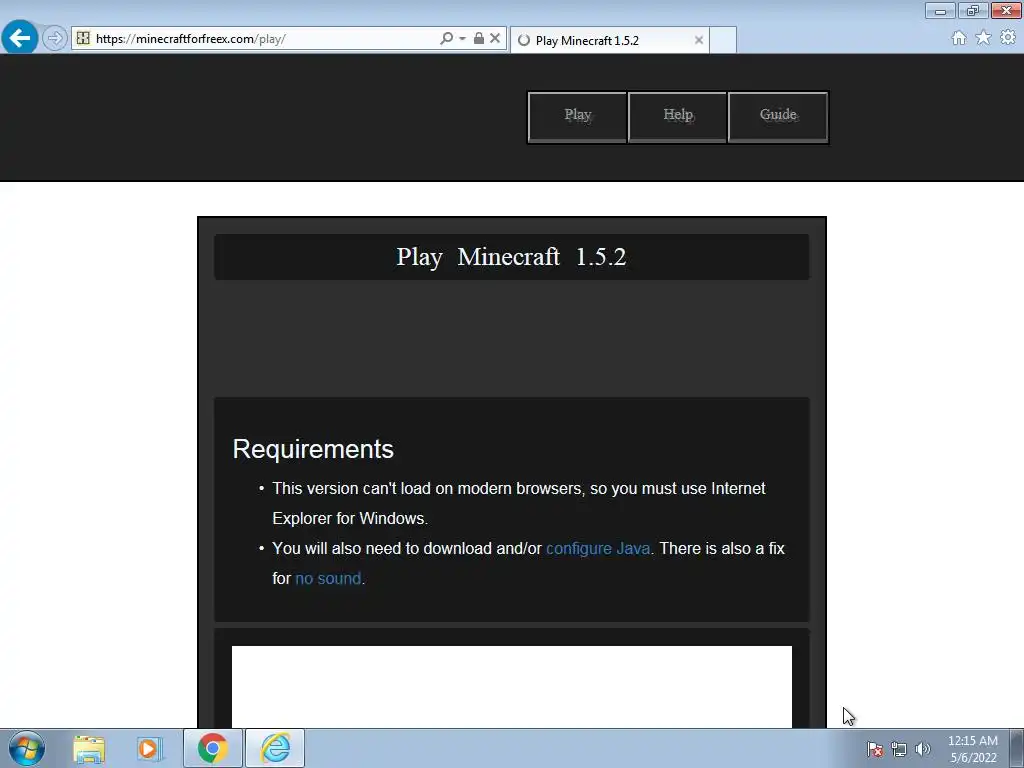This screenshot has height=768, width=1024.
Task: Click the site favicon in address bar
Action: [x=83, y=39]
